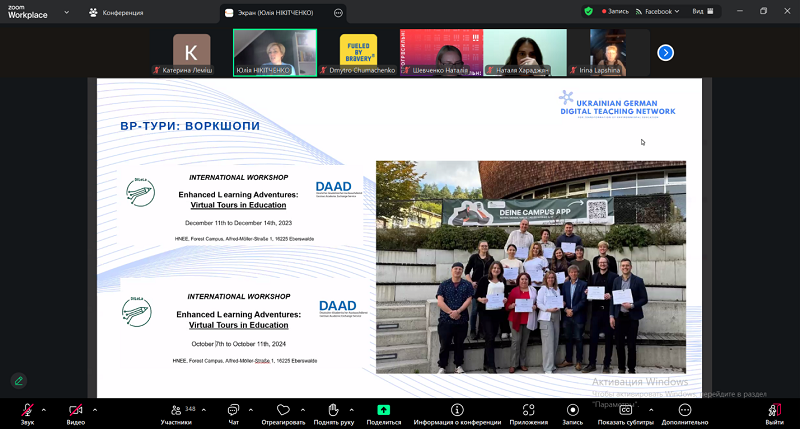Raise hand with Поднять руку
Image resolution: width=800 pixels, height=429 pixels.
[333, 412]
